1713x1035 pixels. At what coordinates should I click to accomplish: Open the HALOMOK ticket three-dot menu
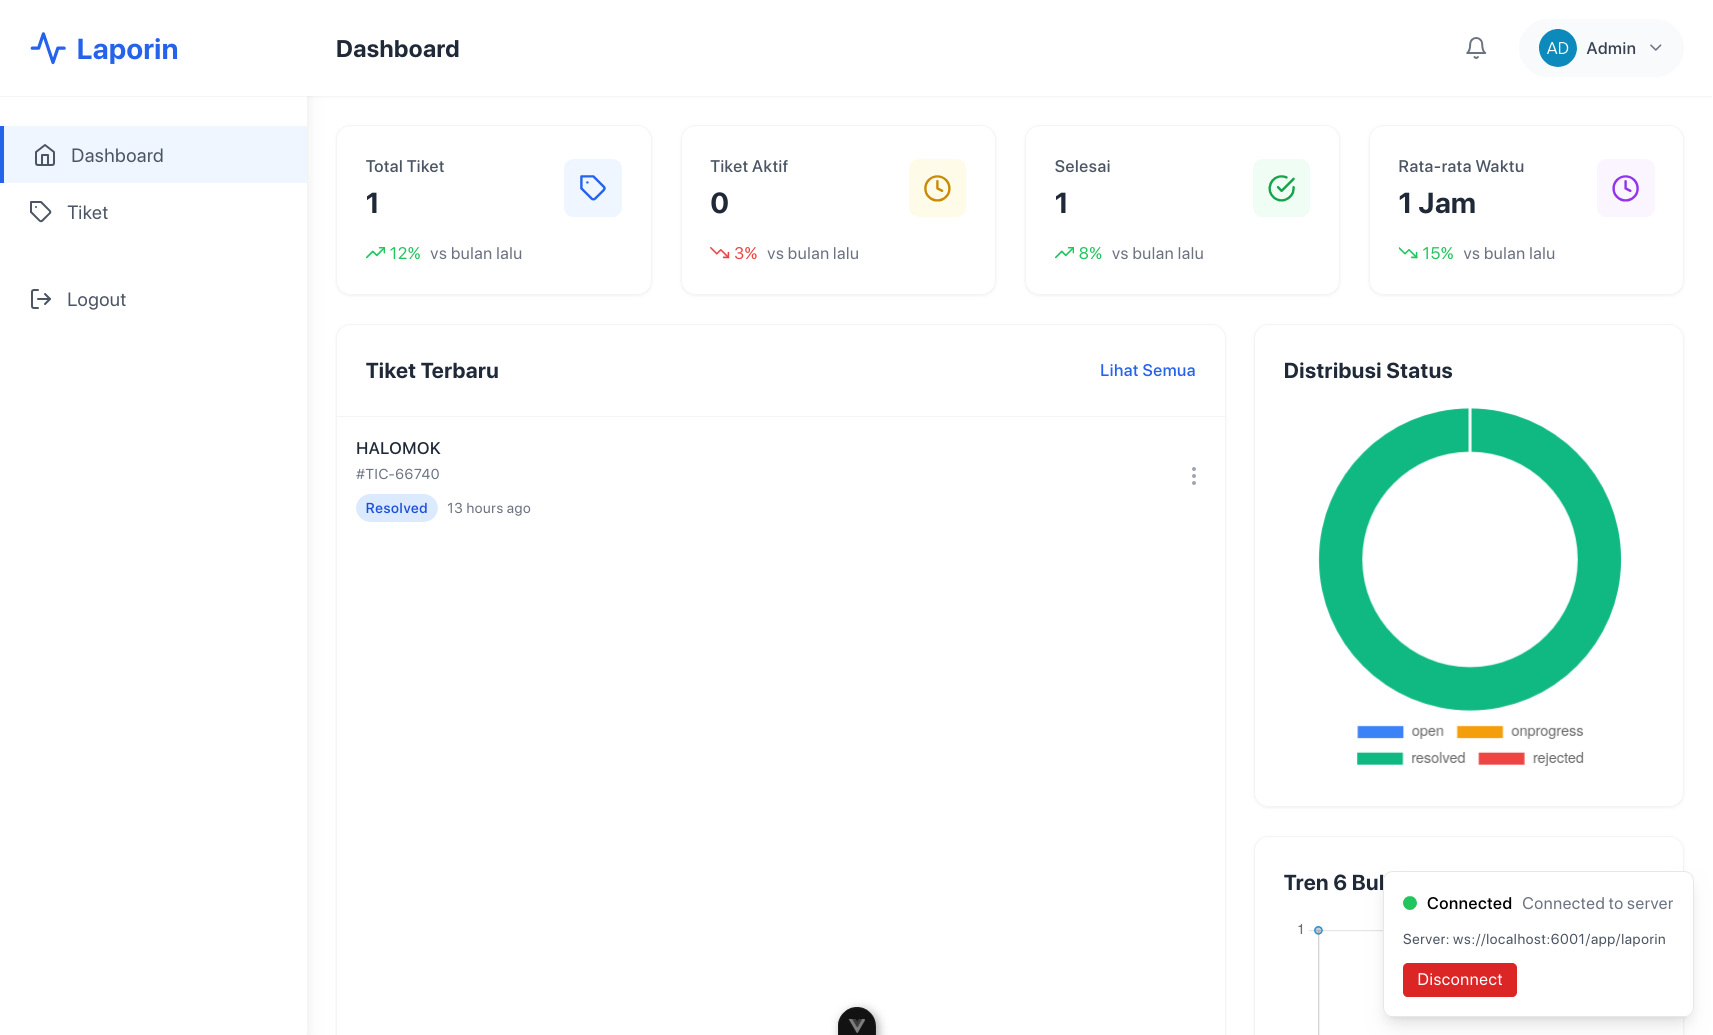pos(1193,476)
